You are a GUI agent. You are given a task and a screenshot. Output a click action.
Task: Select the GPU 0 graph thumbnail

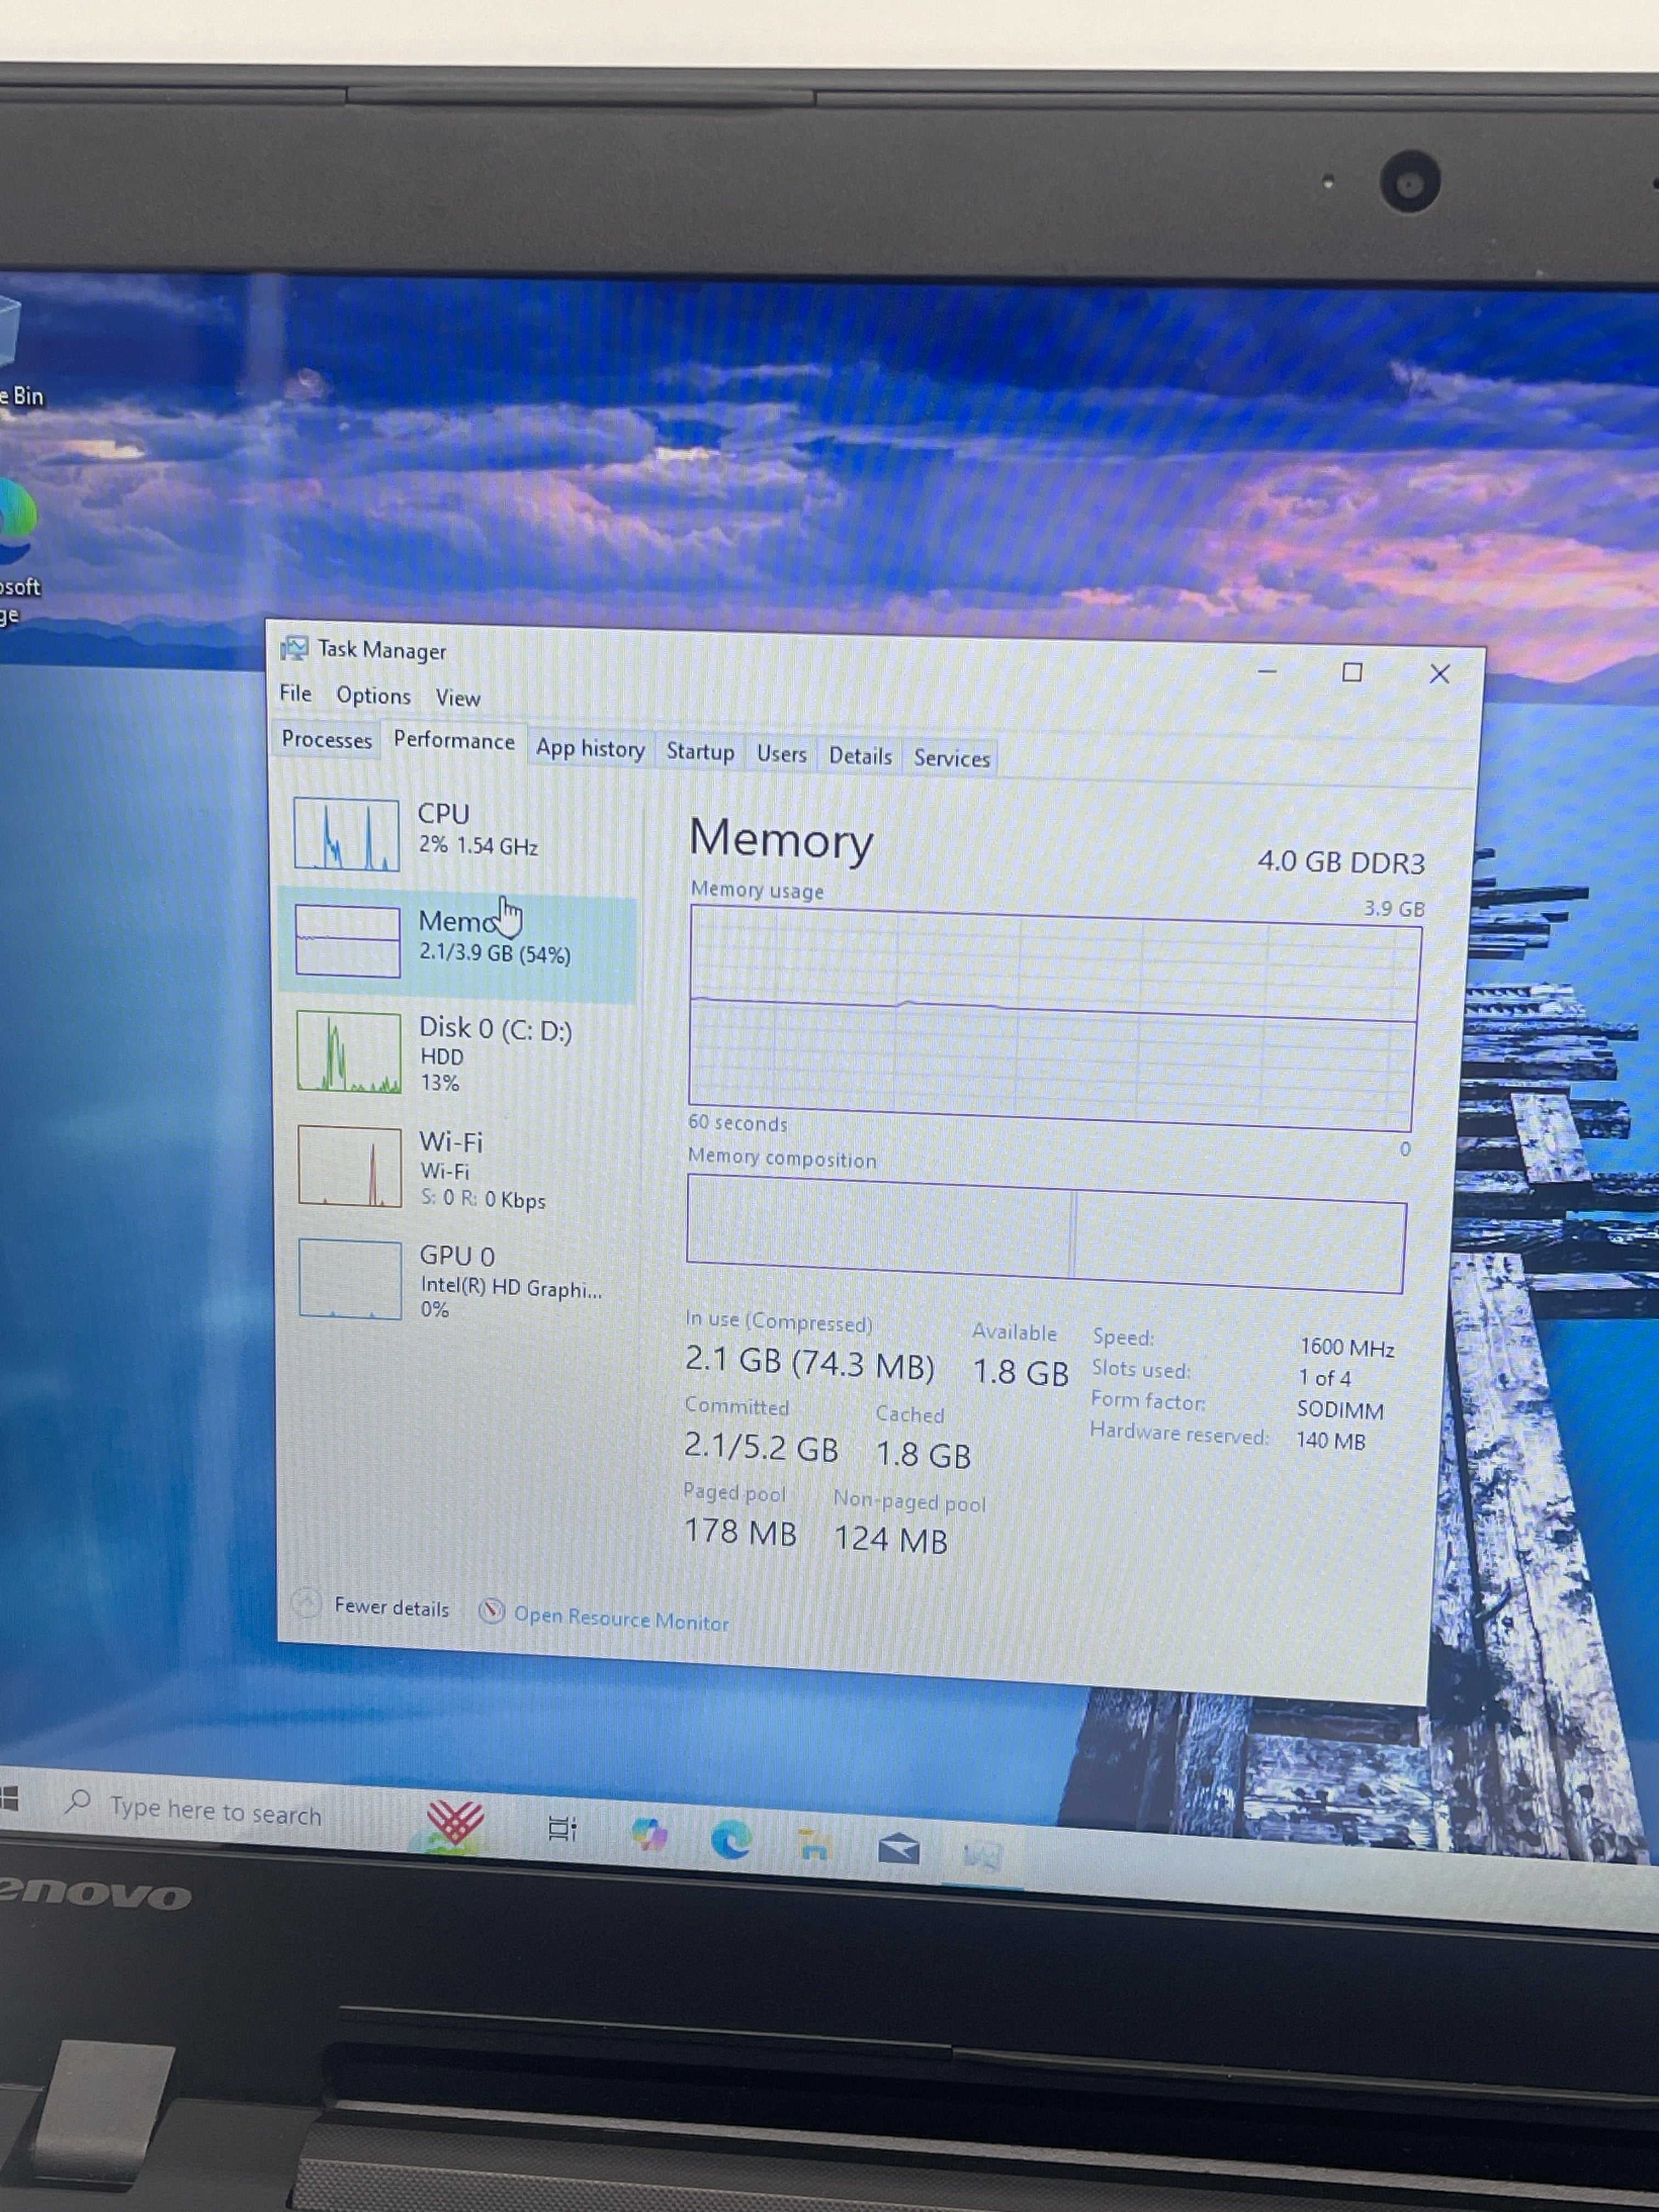point(350,1279)
